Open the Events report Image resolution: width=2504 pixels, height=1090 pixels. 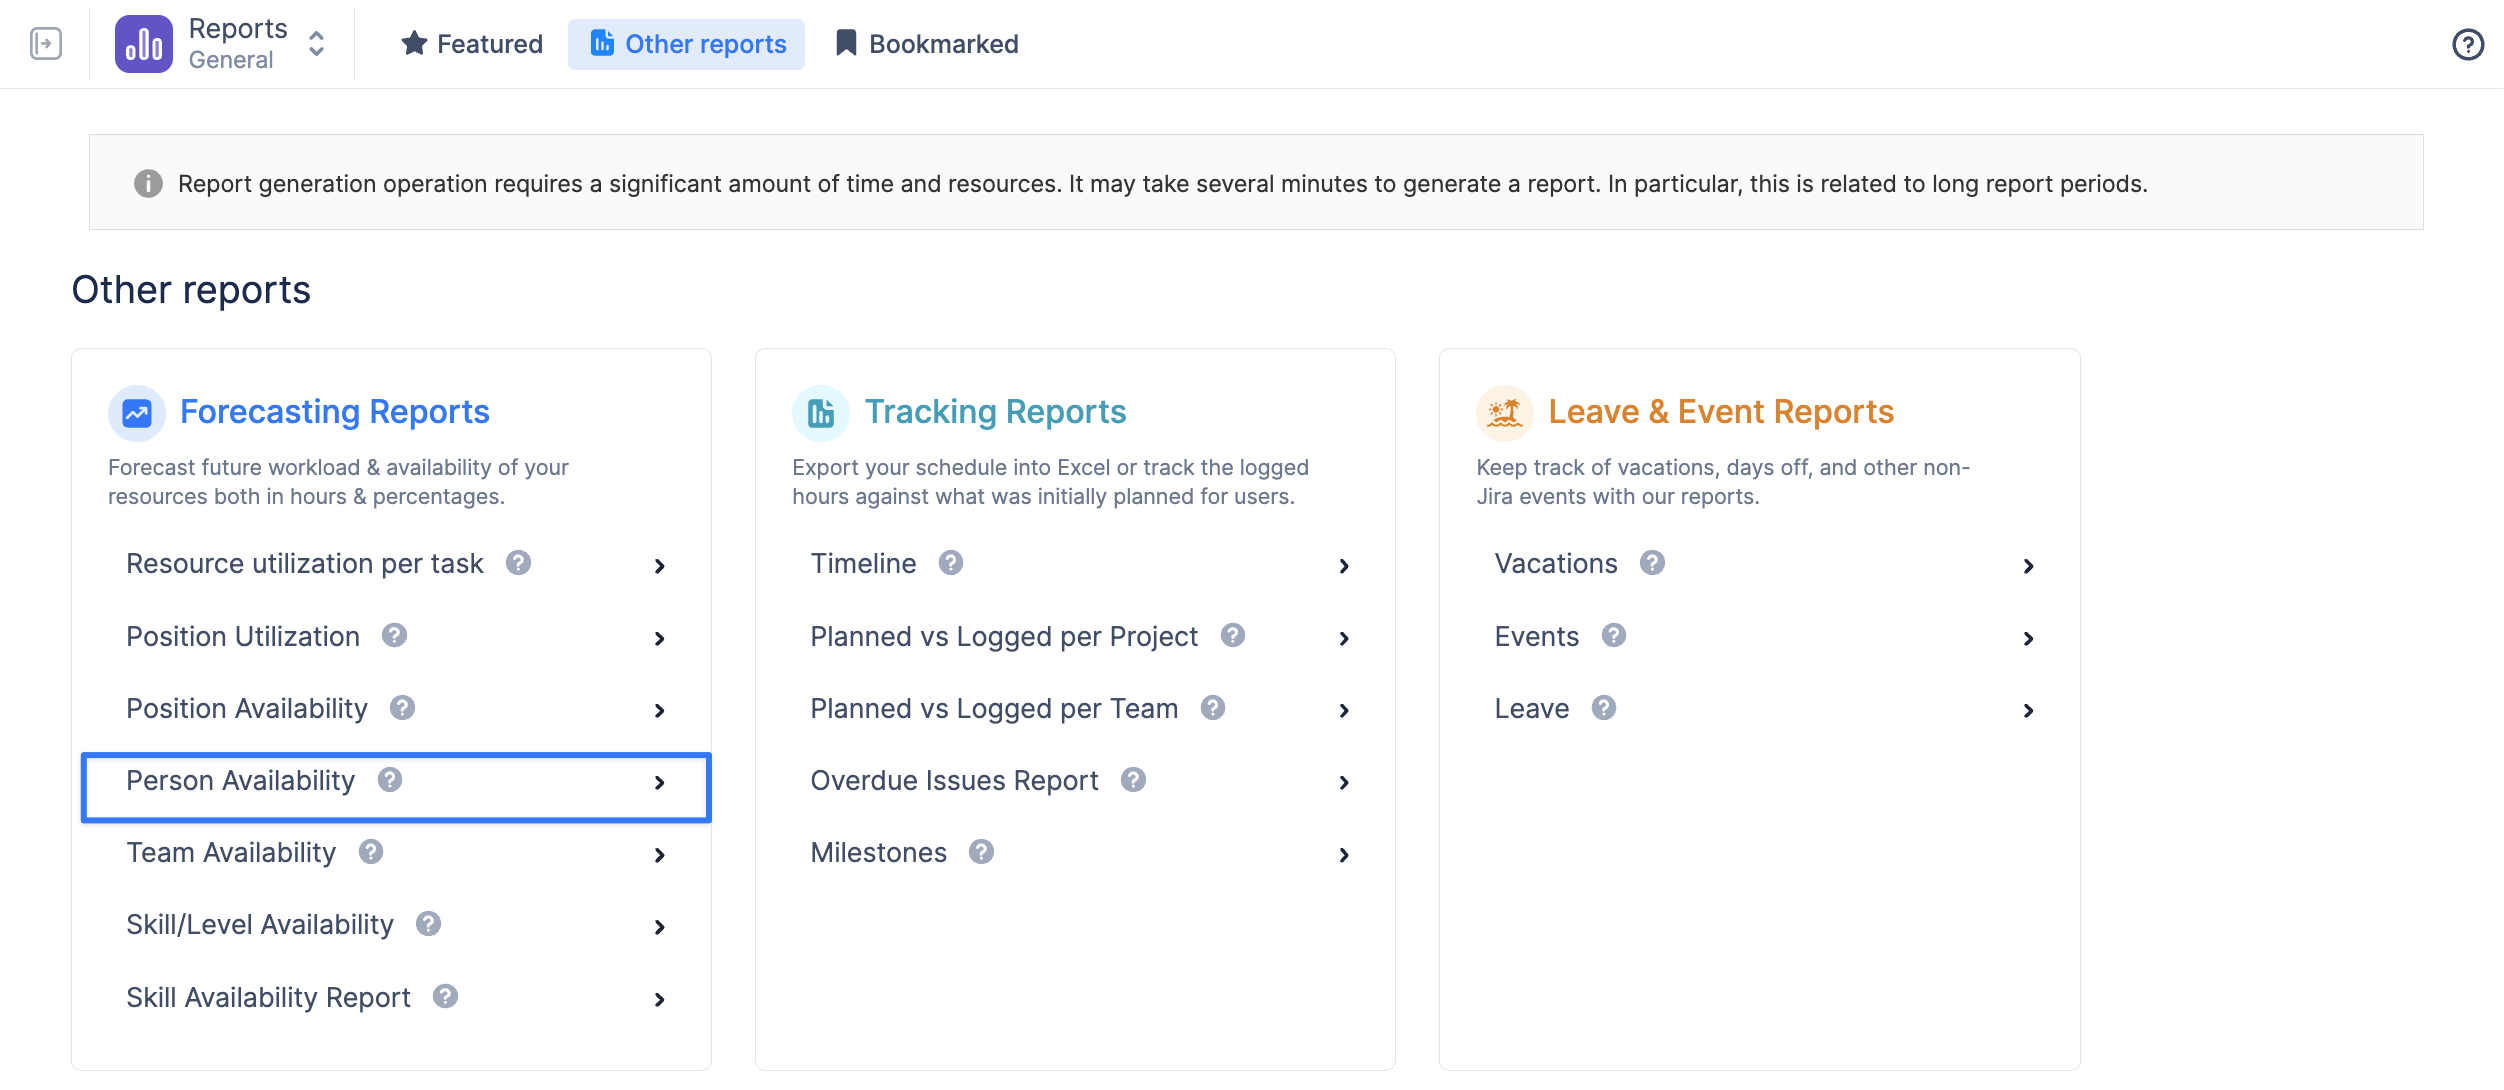pos(1536,637)
